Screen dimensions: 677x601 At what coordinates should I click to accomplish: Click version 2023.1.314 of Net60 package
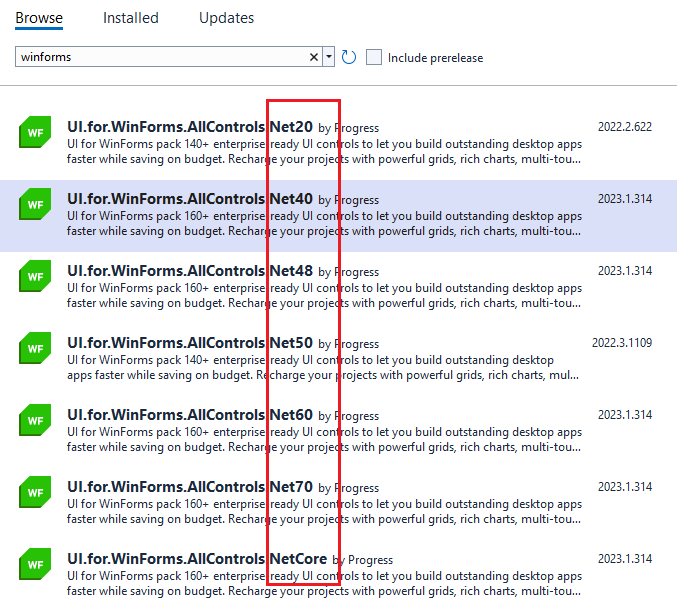coord(625,415)
